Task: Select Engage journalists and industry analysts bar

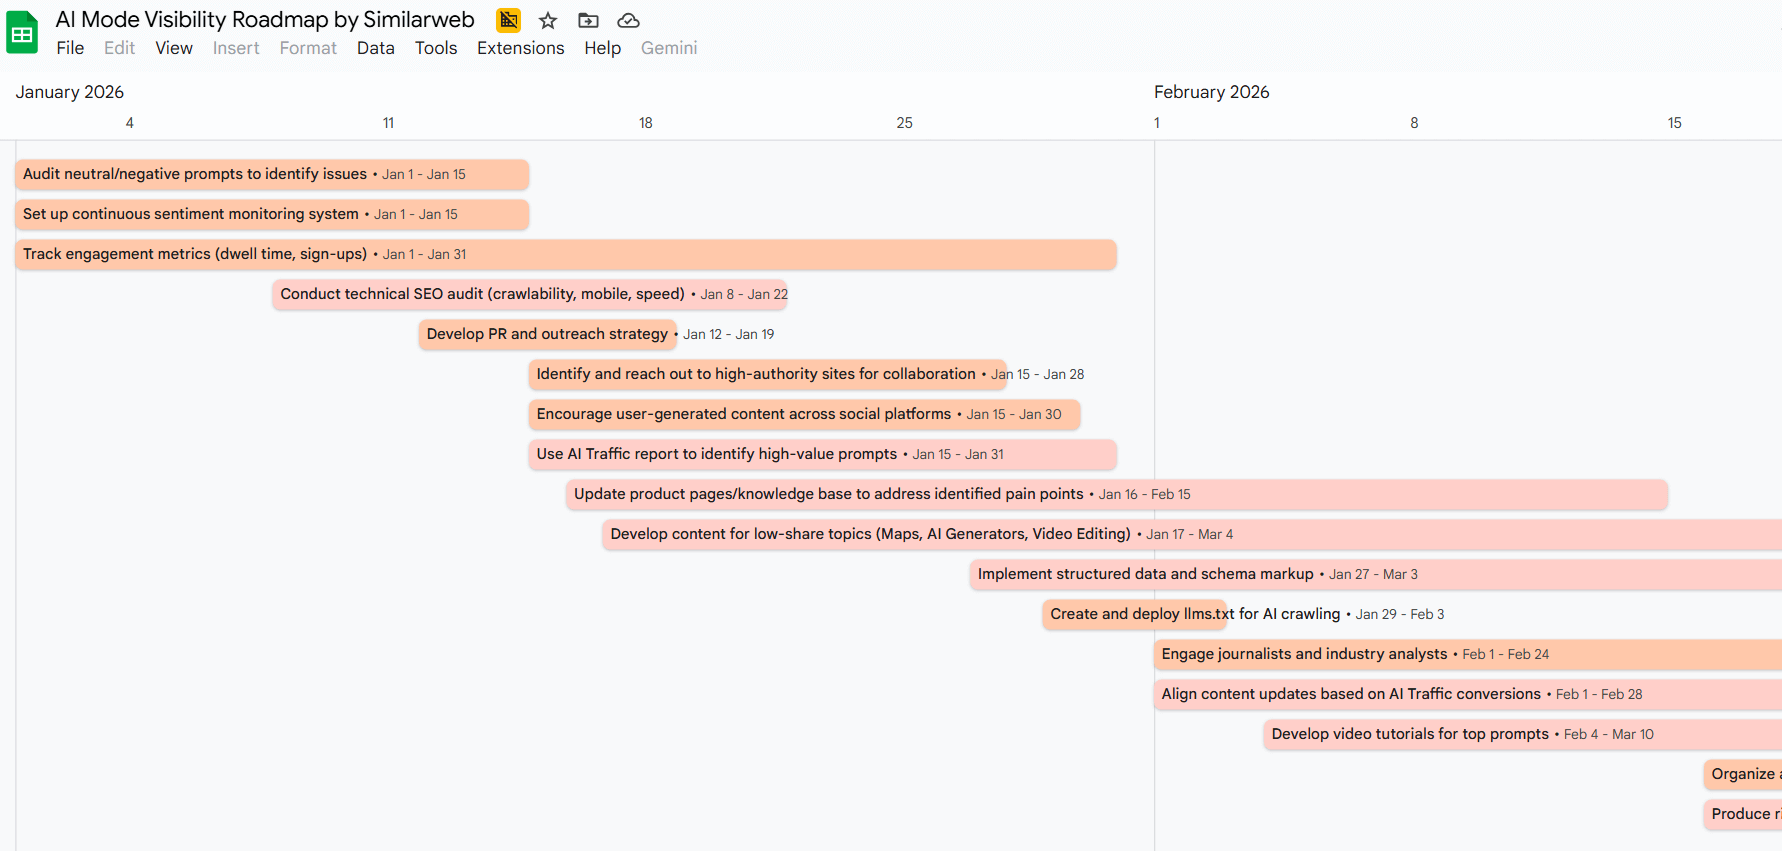Action: click(x=1468, y=654)
